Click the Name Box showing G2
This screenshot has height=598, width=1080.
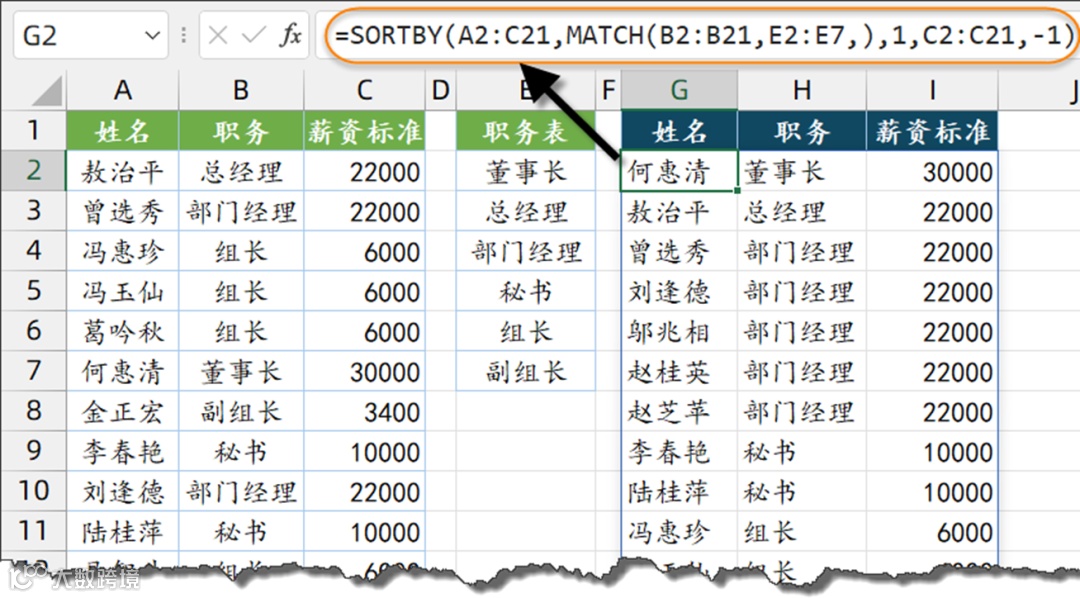point(90,35)
